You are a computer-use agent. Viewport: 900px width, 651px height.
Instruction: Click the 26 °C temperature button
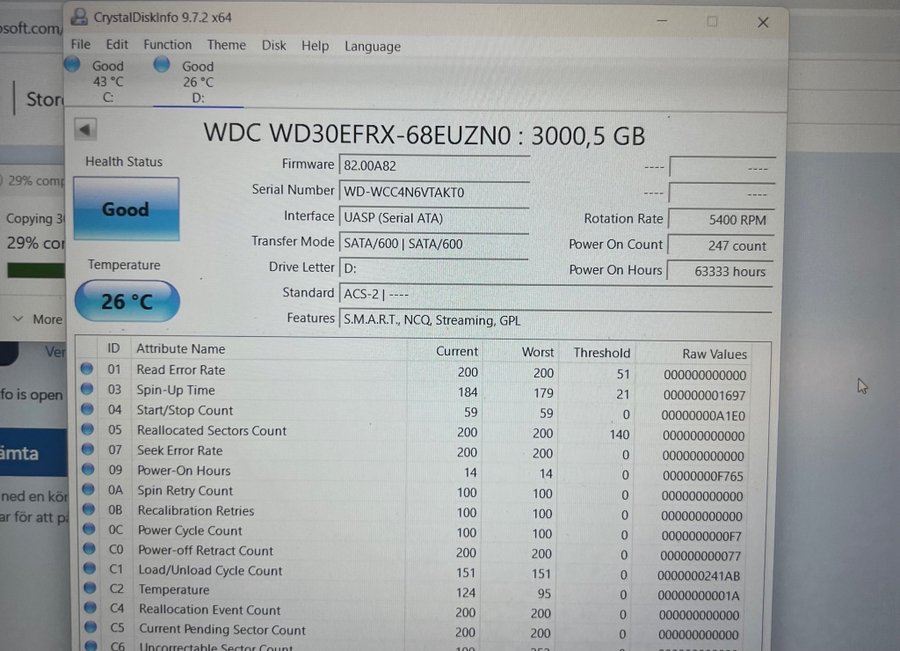(x=127, y=301)
